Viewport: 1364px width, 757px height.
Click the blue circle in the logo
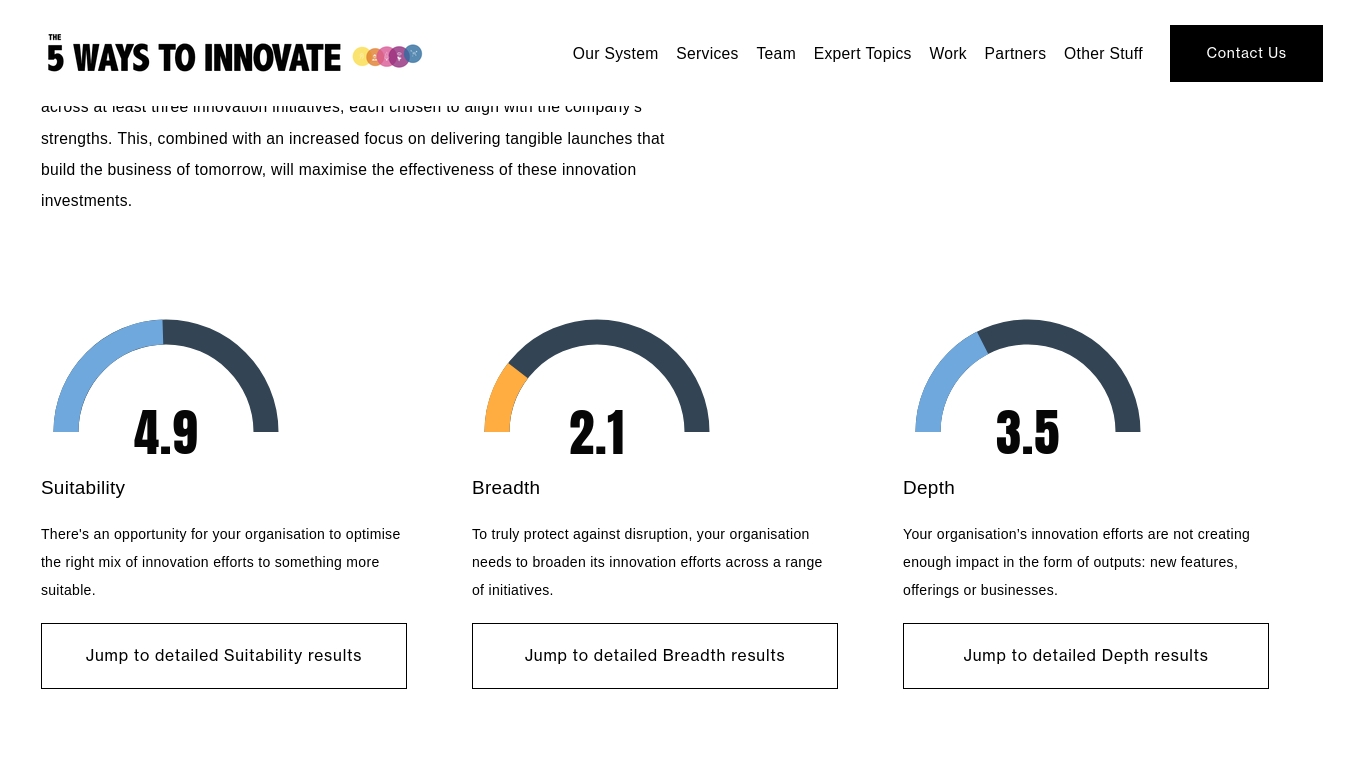click(413, 53)
